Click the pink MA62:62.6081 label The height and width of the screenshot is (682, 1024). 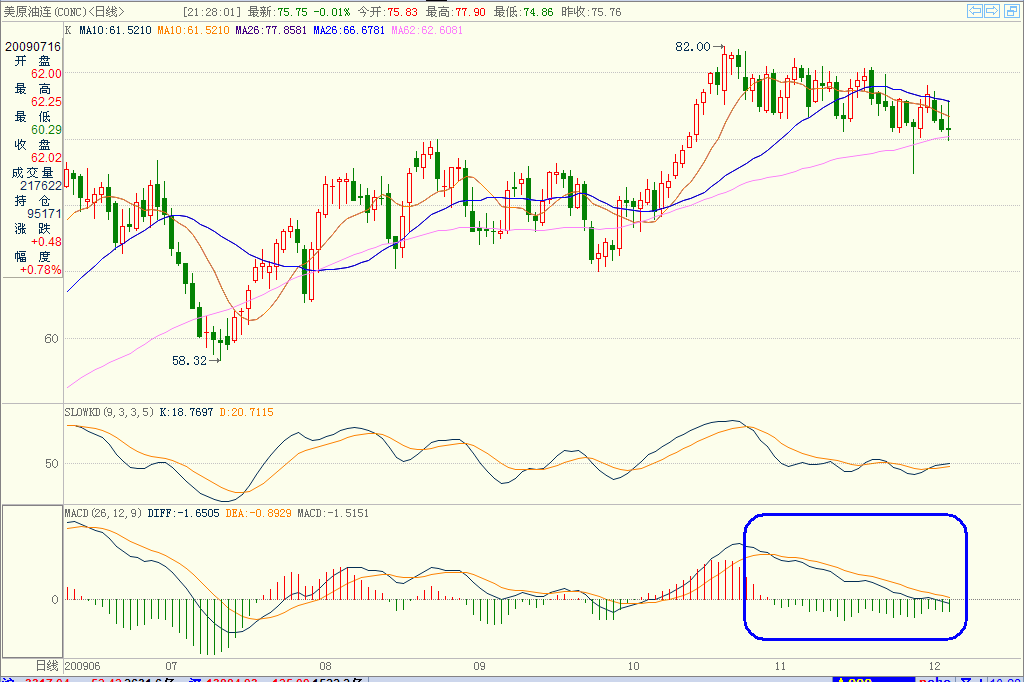point(427,30)
